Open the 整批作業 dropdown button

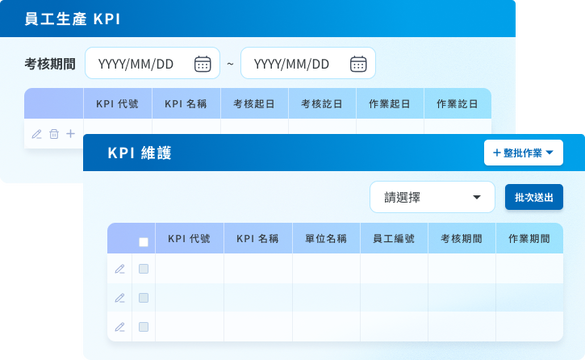coord(523,153)
